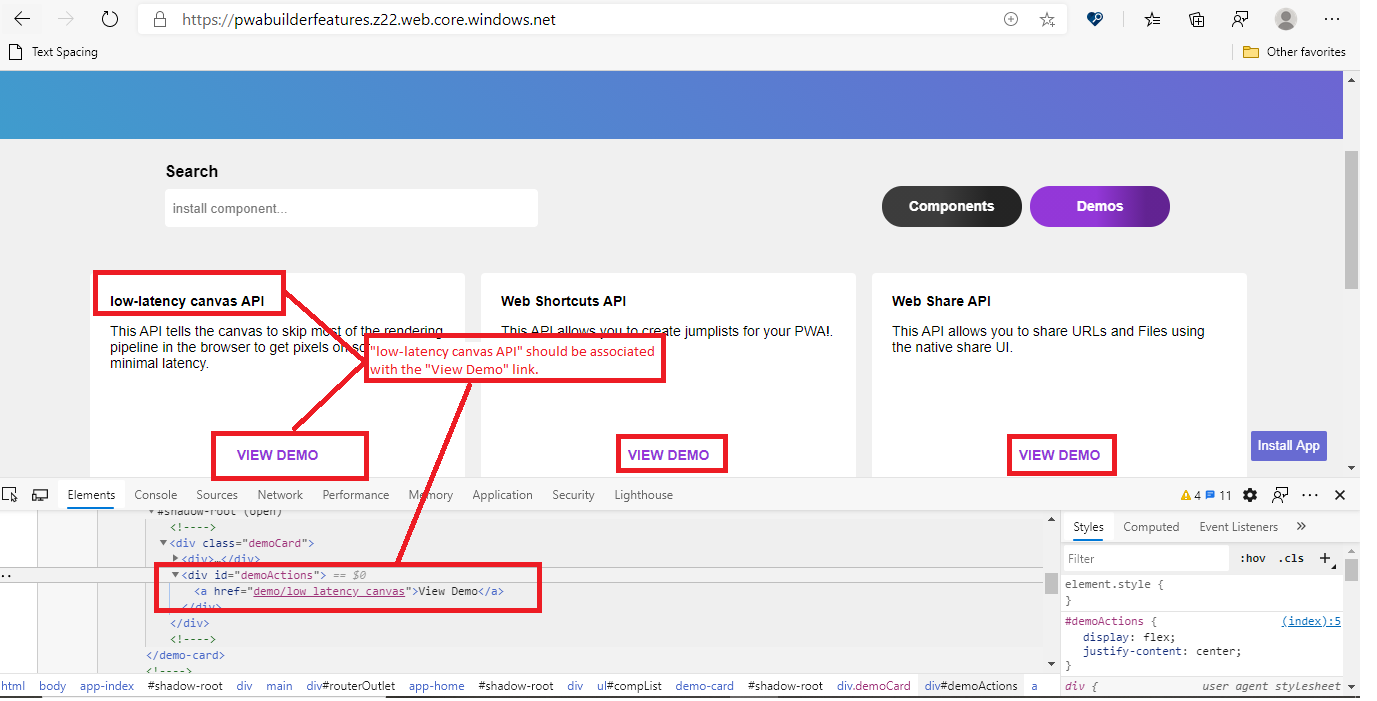
Task: Click the favorites star in the address bar
Action: click(x=1047, y=19)
